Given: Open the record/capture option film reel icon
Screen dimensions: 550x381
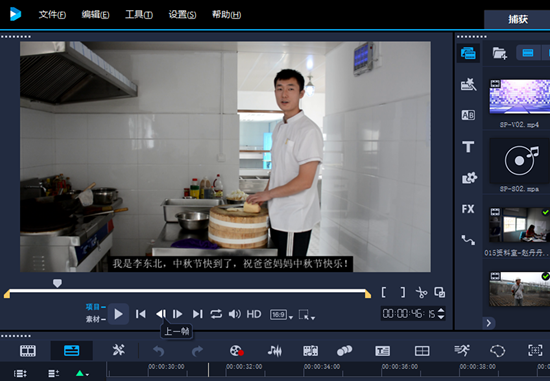Looking at the screenshot, I should (236, 350).
